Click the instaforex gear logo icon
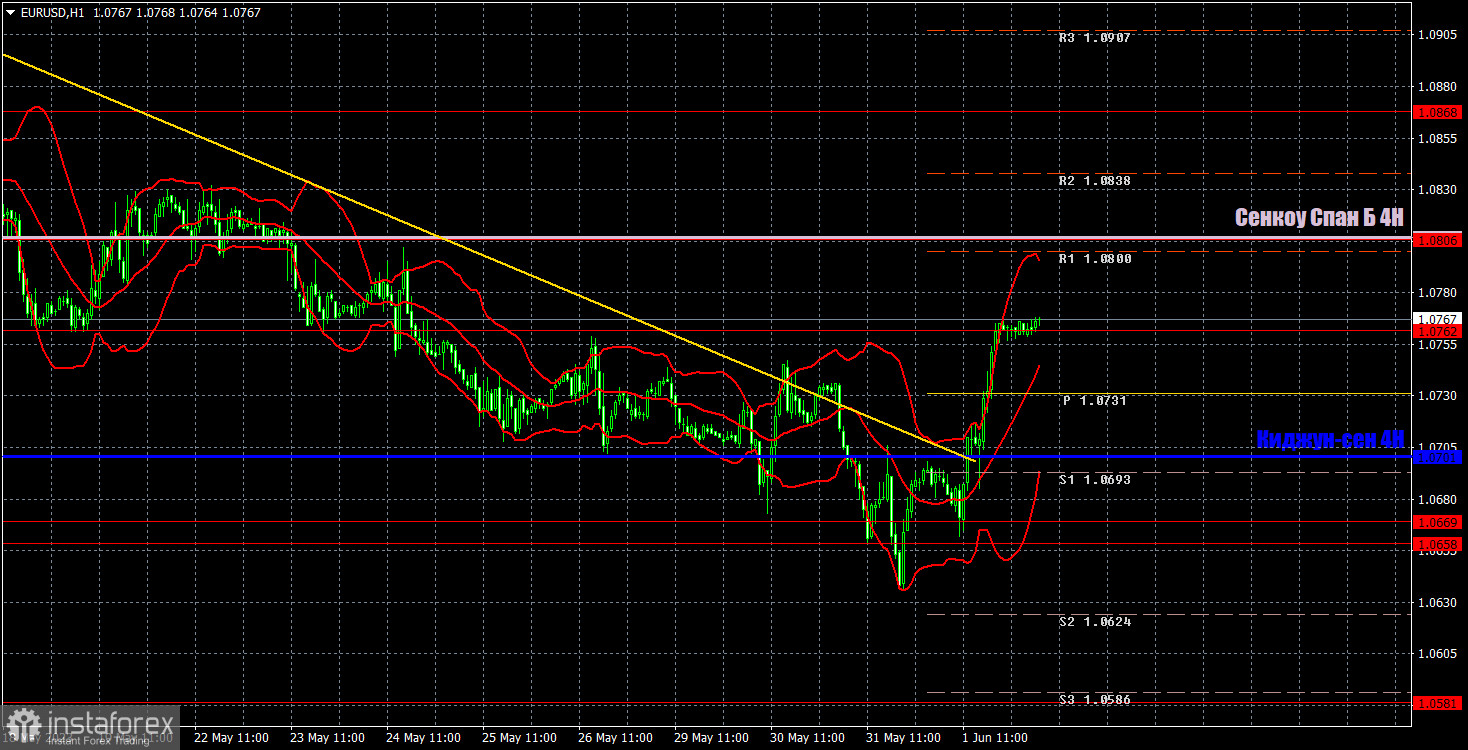The width and height of the screenshot is (1468, 750). click(23, 724)
